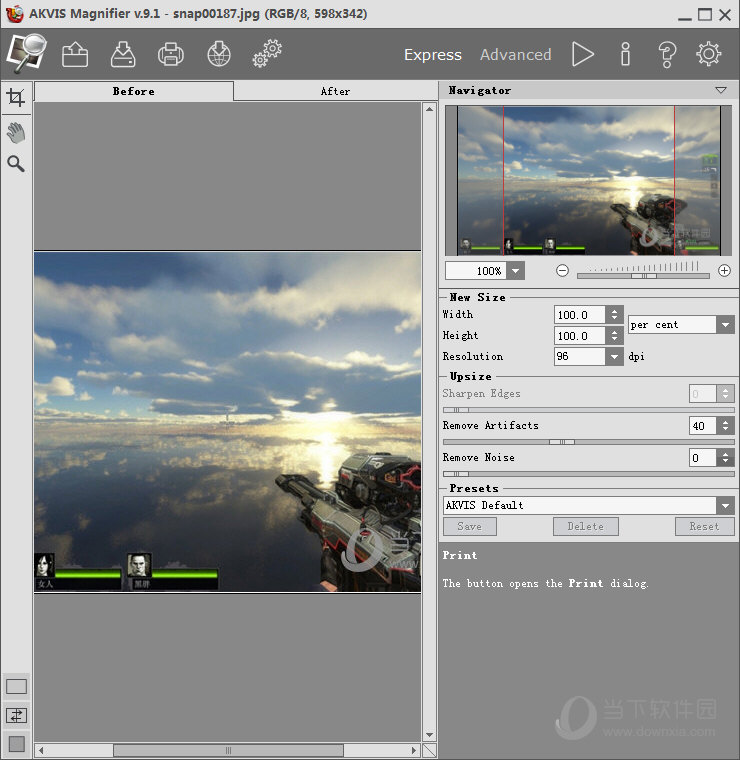Image resolution: width=740 pixels, height=761 pixels.
Task: Switch to Express mode
Action: click(x=433, y=54)
